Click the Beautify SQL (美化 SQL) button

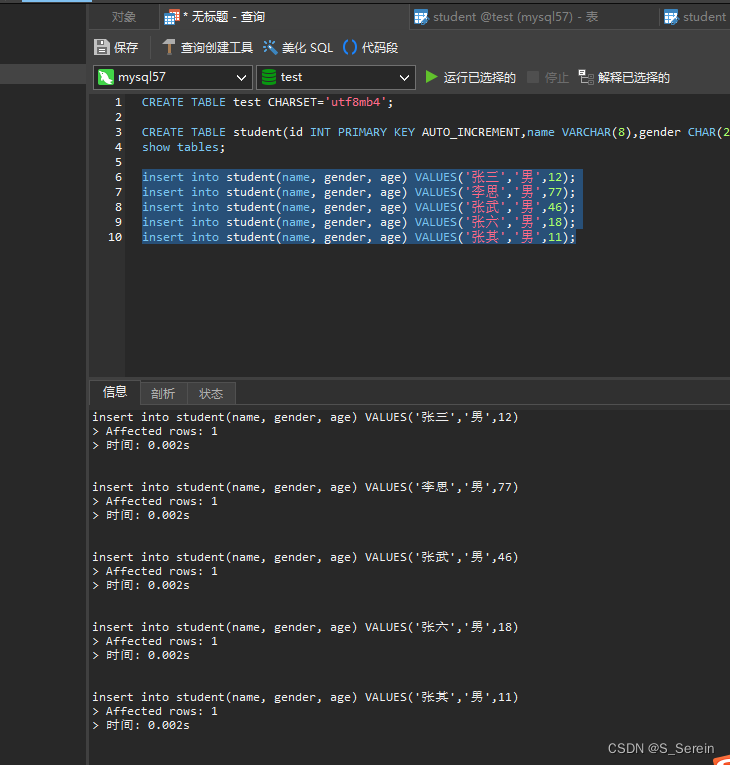(298, 47)
